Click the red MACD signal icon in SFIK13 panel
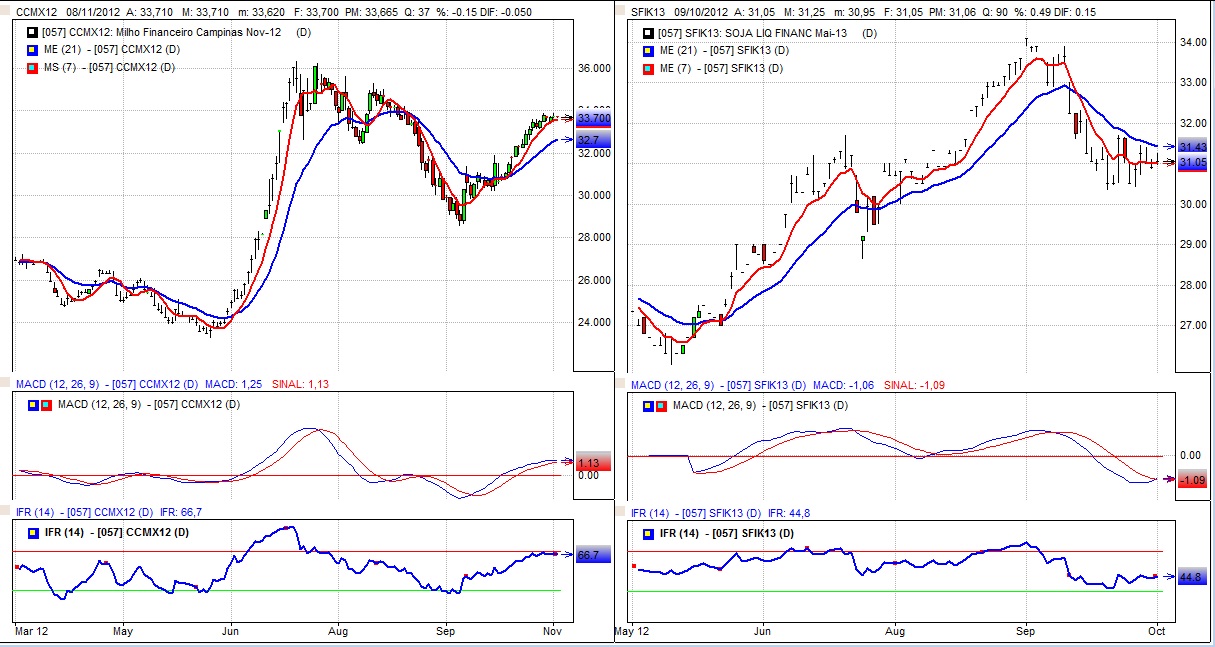 coord(661,406)
